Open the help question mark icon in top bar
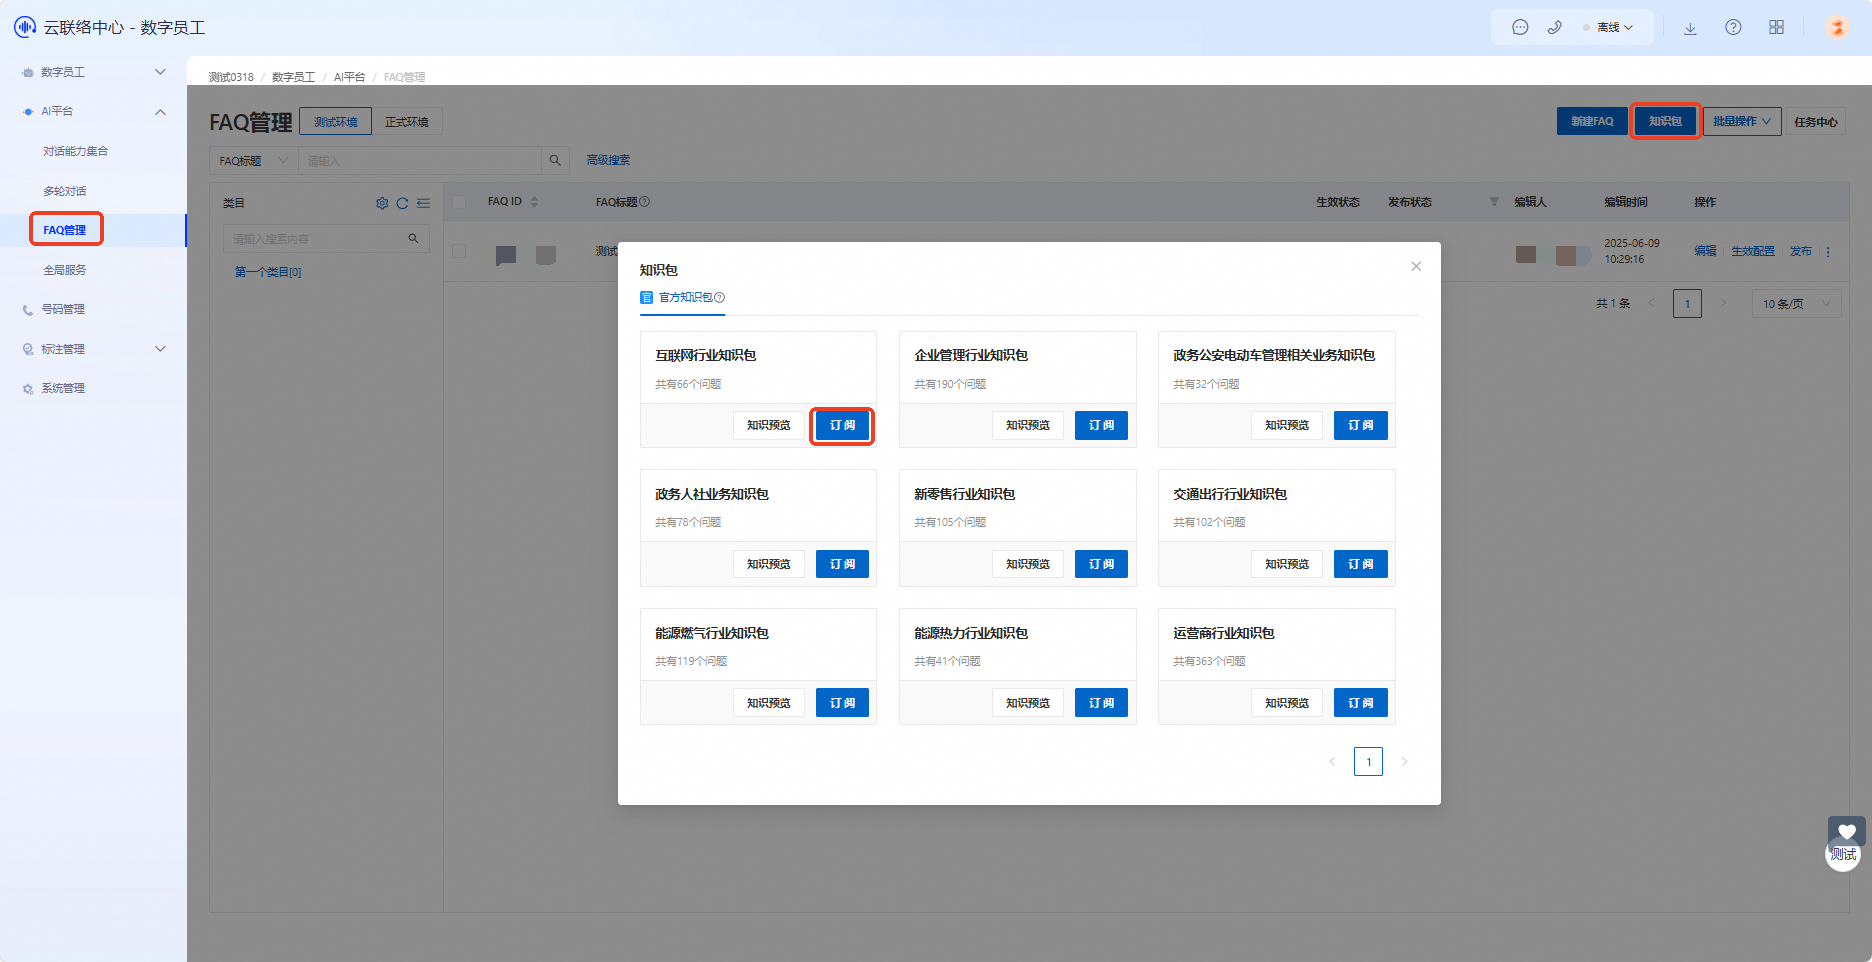This screenshot has width=1872, height=962. click(x=1733, y=27)
